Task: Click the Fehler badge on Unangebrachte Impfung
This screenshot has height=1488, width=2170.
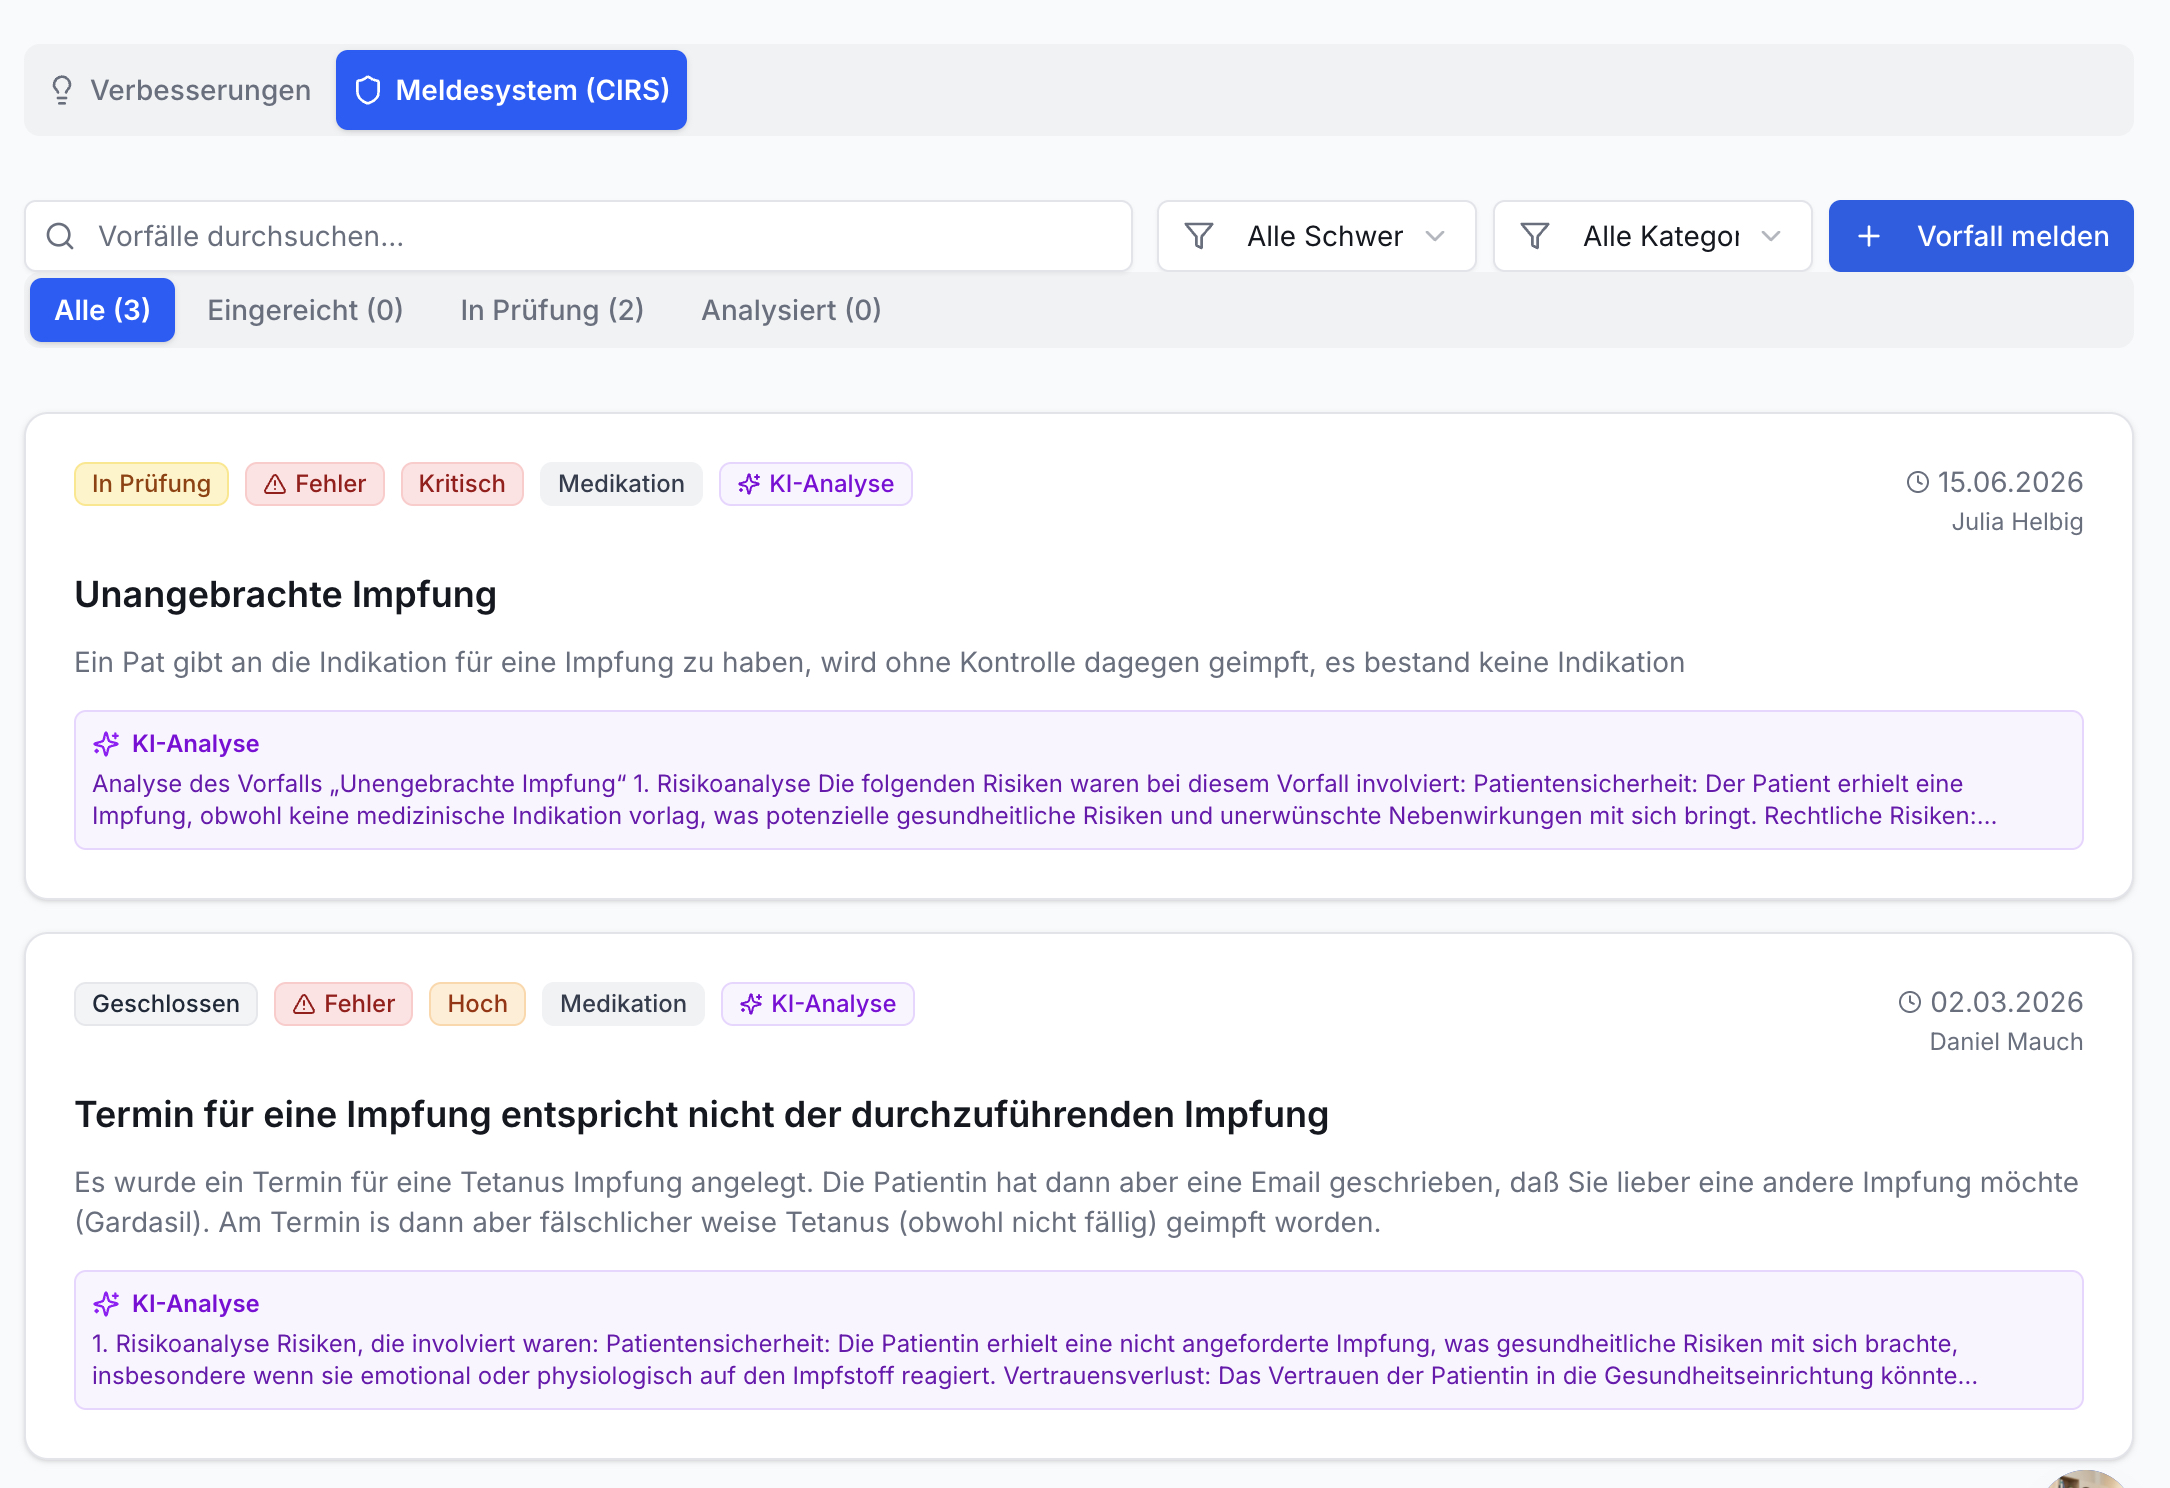Action: point(314,484)
